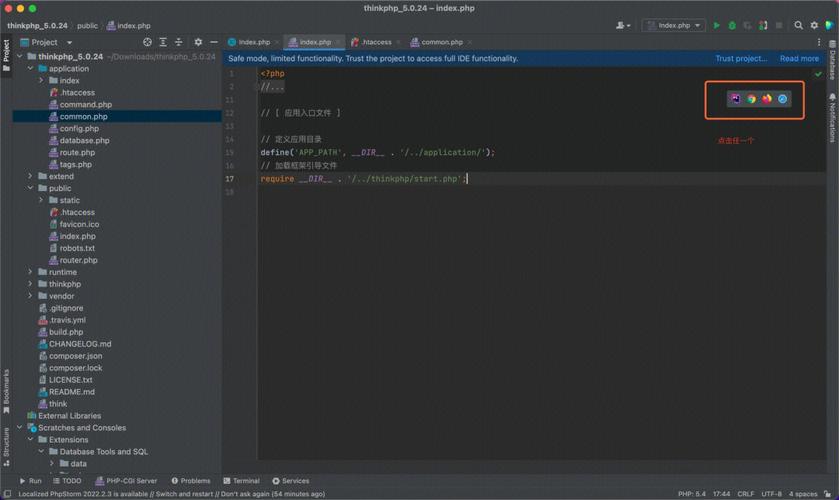Click the Read more link
The width and height of the screenshot is (839, 500).
(x=799, y=58)
